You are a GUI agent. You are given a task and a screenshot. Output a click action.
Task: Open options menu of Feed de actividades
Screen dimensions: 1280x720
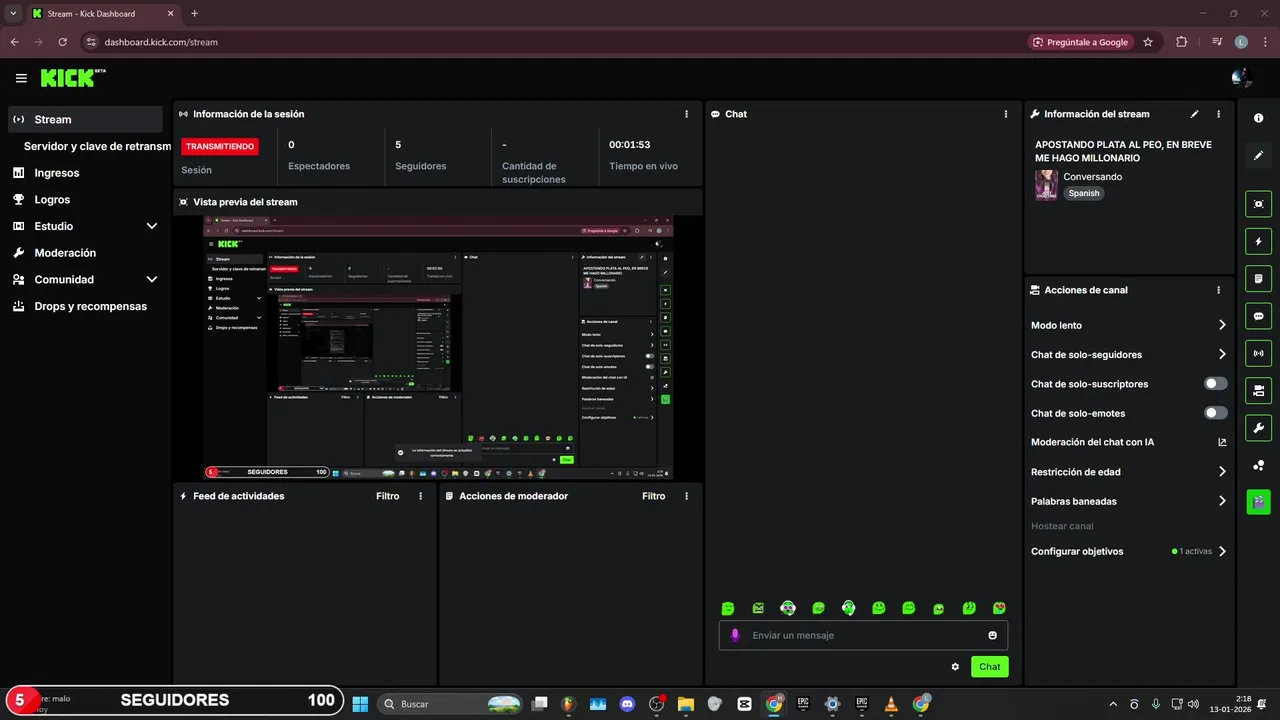tap(420, 496)
